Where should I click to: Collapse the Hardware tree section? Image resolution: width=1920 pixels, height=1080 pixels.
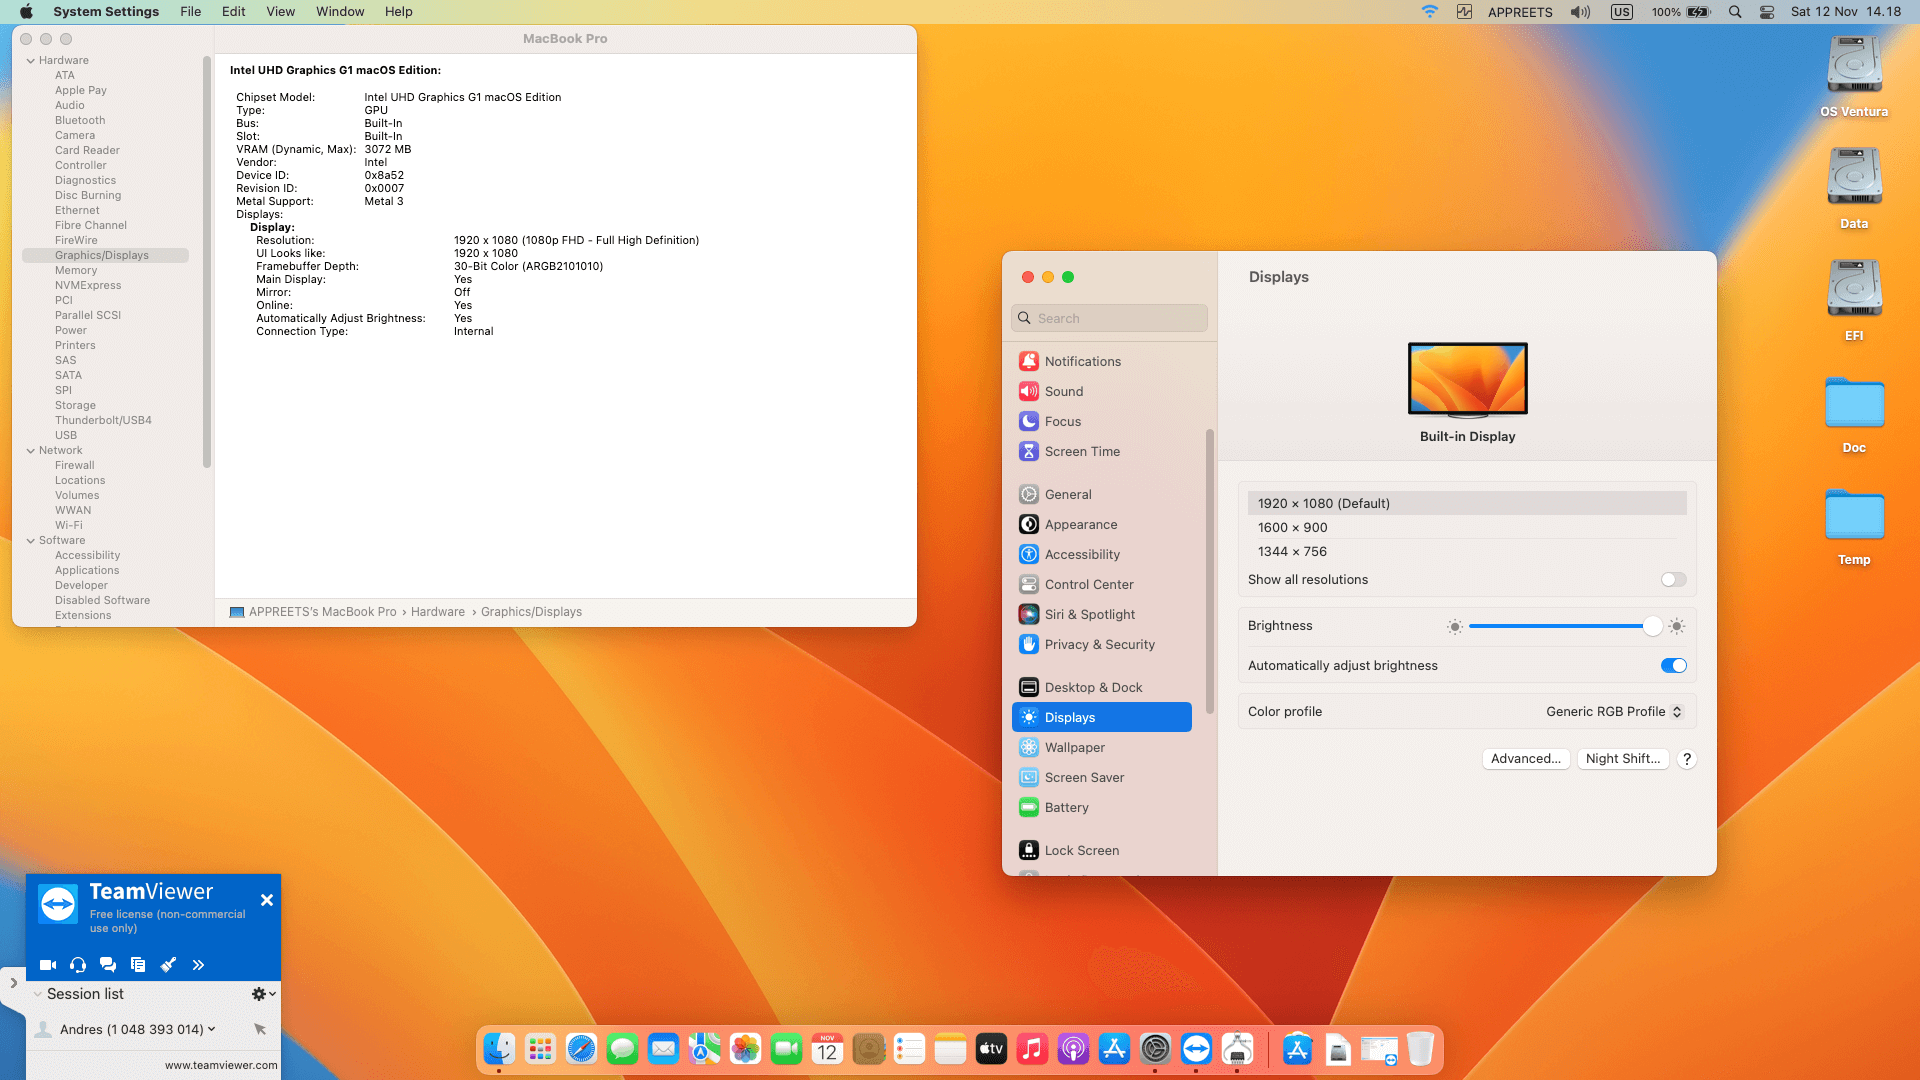[31, 61]
